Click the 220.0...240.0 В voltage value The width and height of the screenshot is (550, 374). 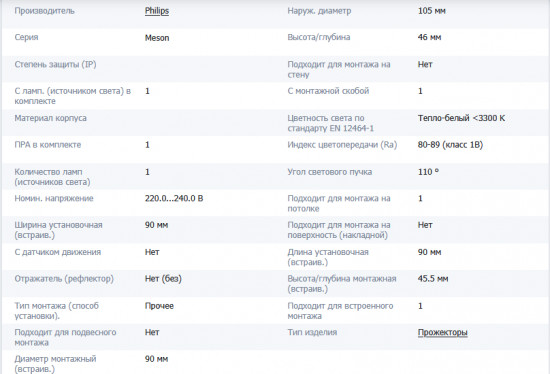(x=174, y=199)
